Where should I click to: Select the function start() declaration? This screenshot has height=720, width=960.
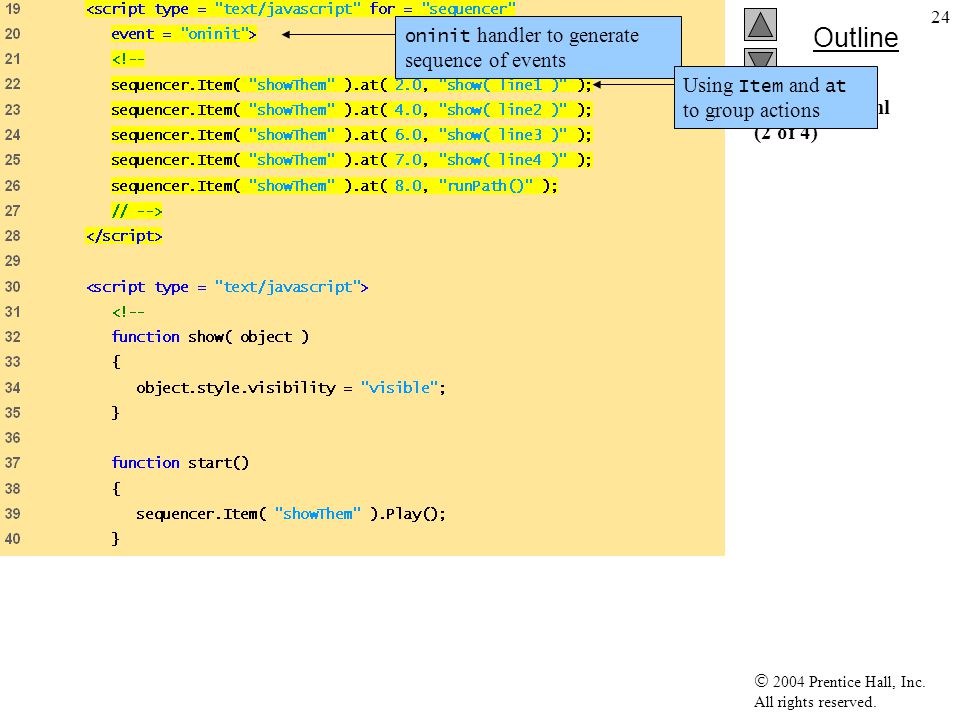[x=180, y=463]
